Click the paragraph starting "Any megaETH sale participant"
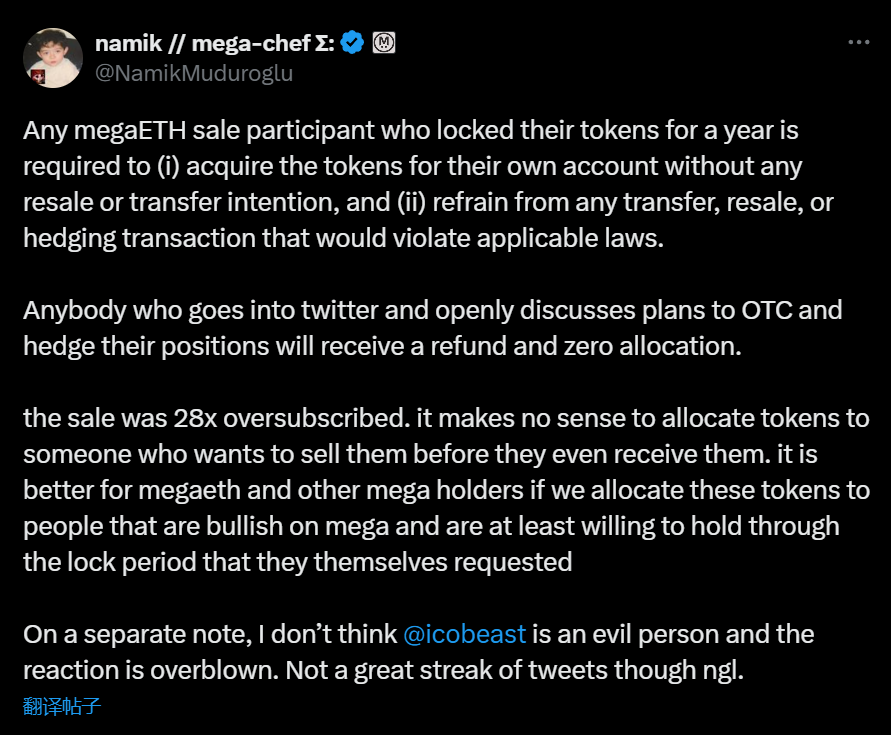The height and width of the screenshot is (735, 891). 412,184
